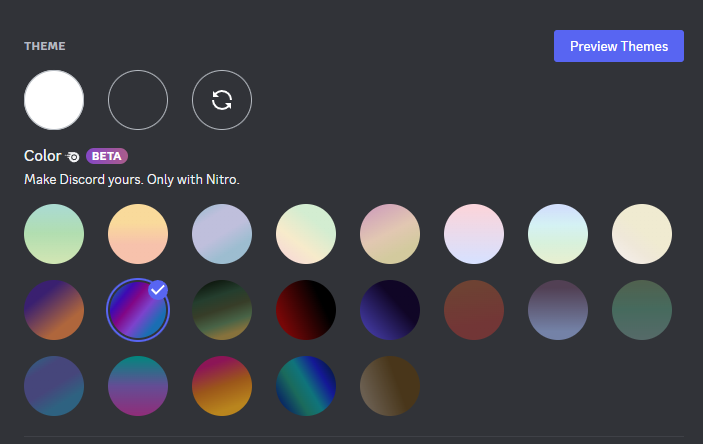Pick the taupe to dark brown gradient swatch

pos(390,386)
